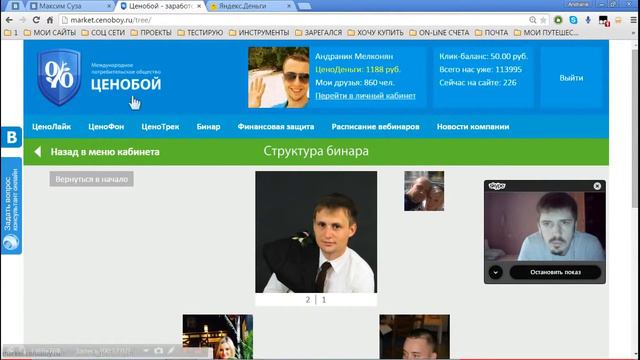This screenshot has height=360, width=640.
Task: Click the blonde woman tree node photo
Action: (218, 337)
